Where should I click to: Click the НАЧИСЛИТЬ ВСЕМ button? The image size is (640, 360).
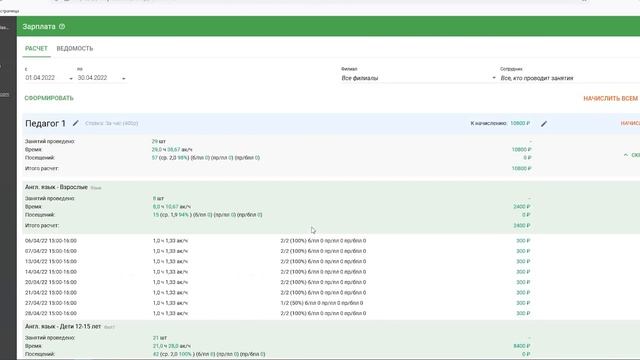tap(610, 98)
